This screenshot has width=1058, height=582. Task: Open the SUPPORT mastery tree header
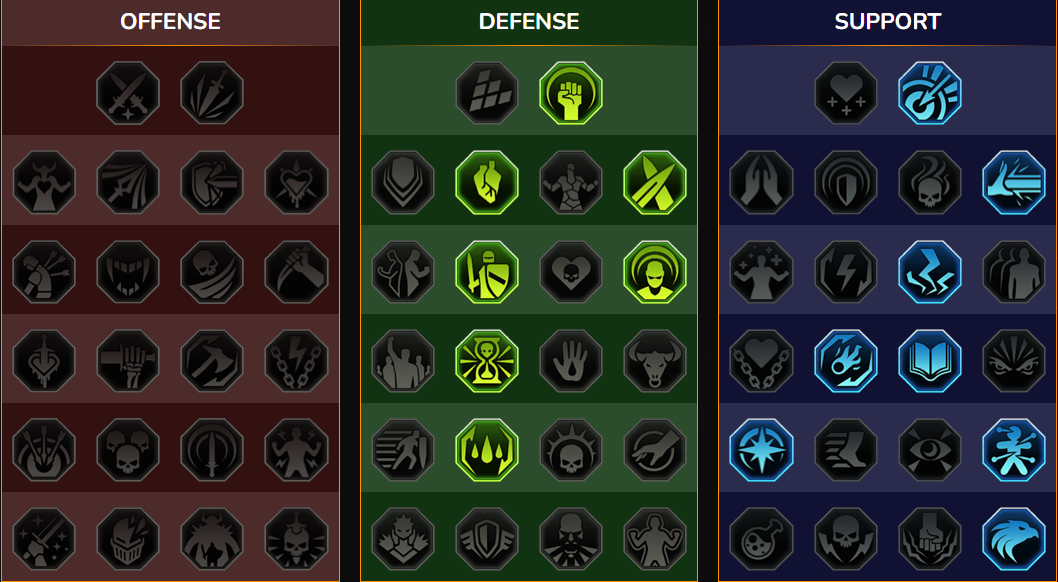[x=888, y=22]
